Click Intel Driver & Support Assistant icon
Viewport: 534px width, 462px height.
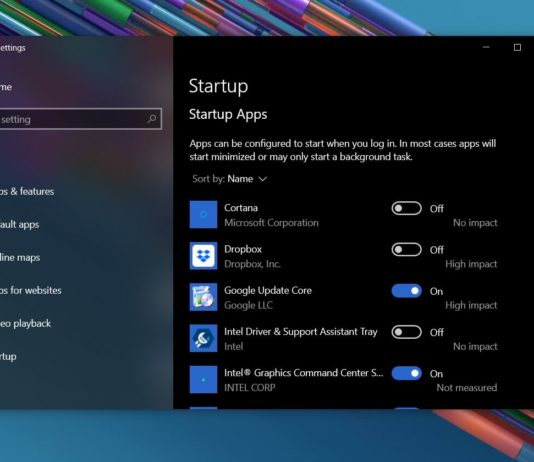click(203, 338)
